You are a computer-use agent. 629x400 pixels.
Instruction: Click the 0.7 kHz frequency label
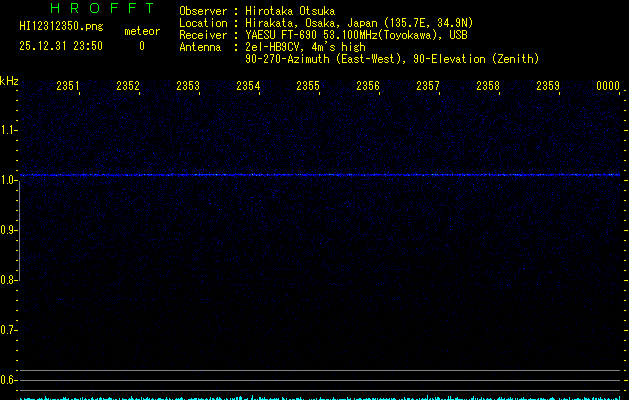click(x=9, y=330)
